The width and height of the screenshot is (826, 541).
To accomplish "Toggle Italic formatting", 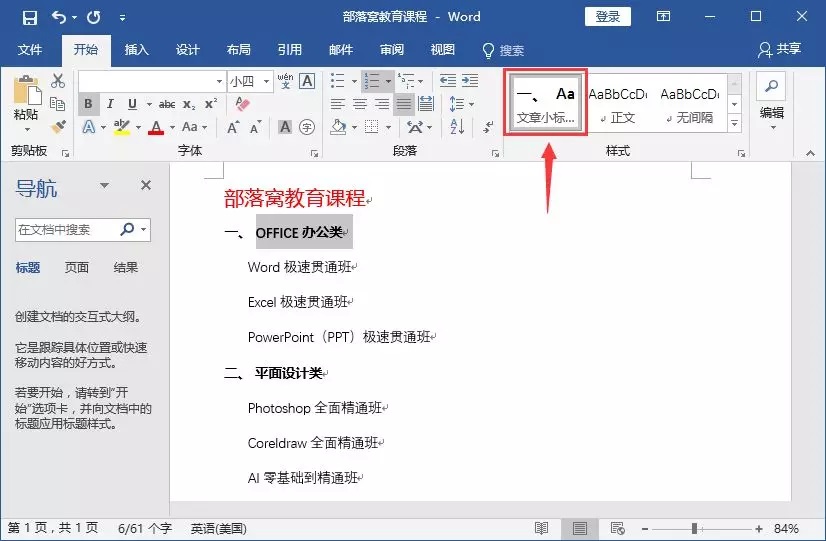I will (110, 104).
